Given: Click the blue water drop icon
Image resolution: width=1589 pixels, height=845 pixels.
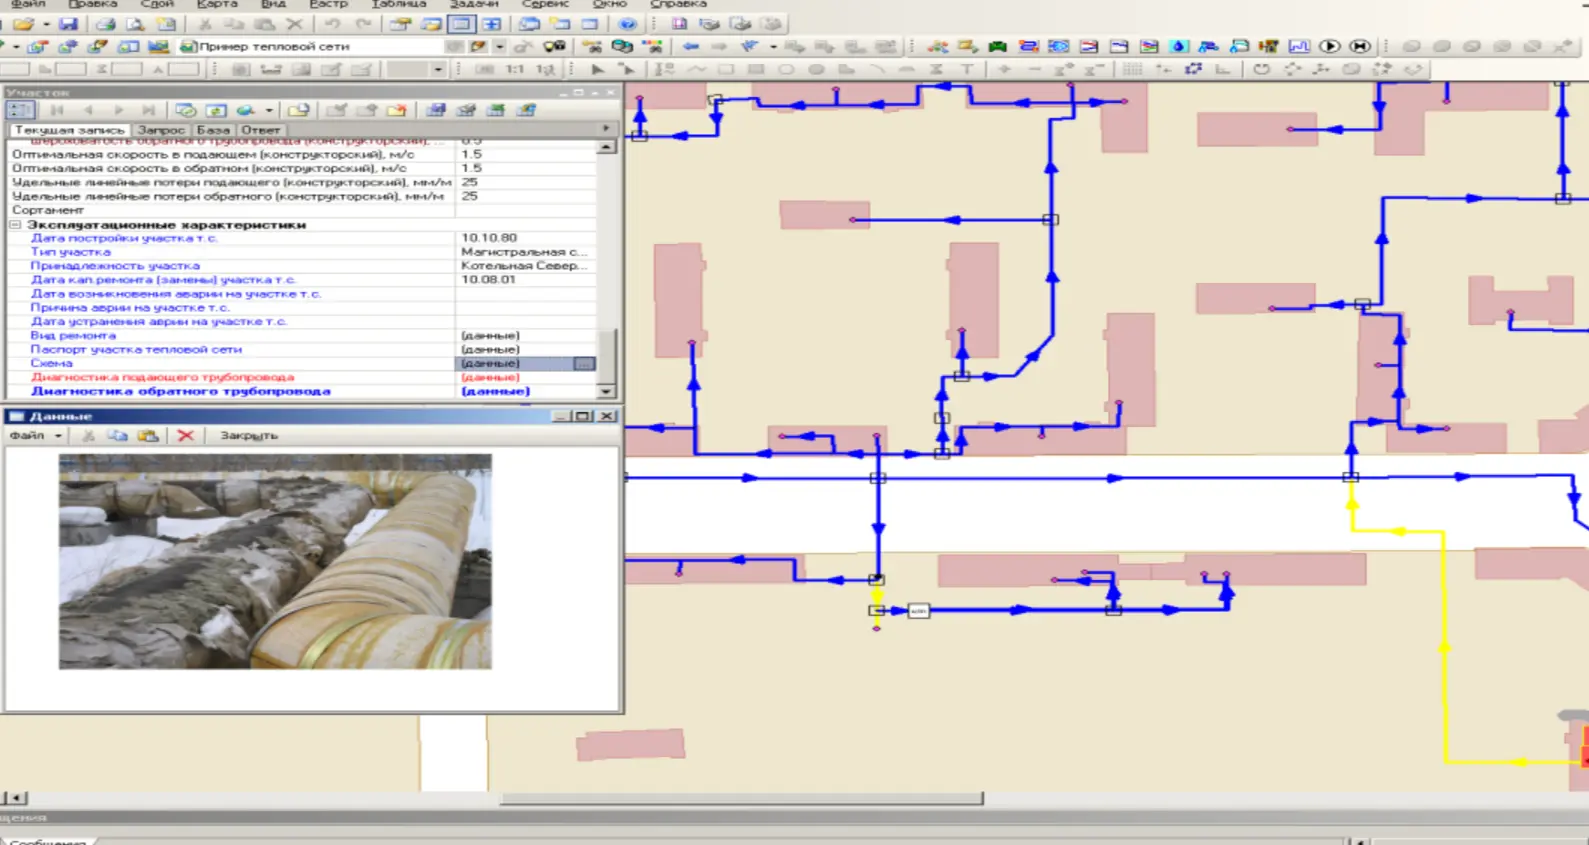Looking at the screenshot, I should coord(1179,46).
